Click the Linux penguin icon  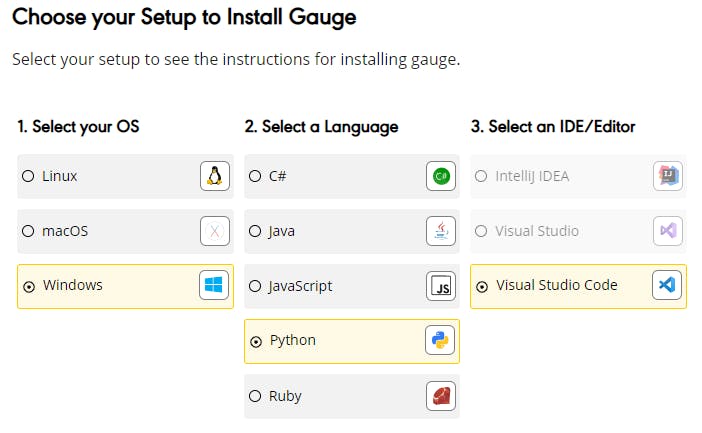coord(213,176)
